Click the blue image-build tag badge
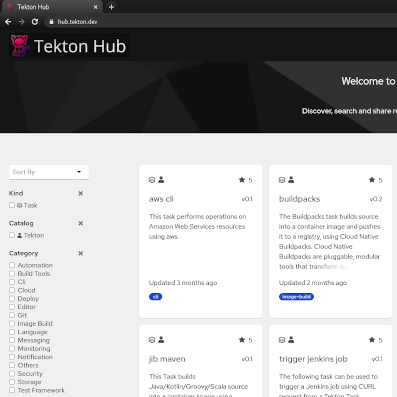The height and width of the screenshot is (397, 397). click(296, 297)
